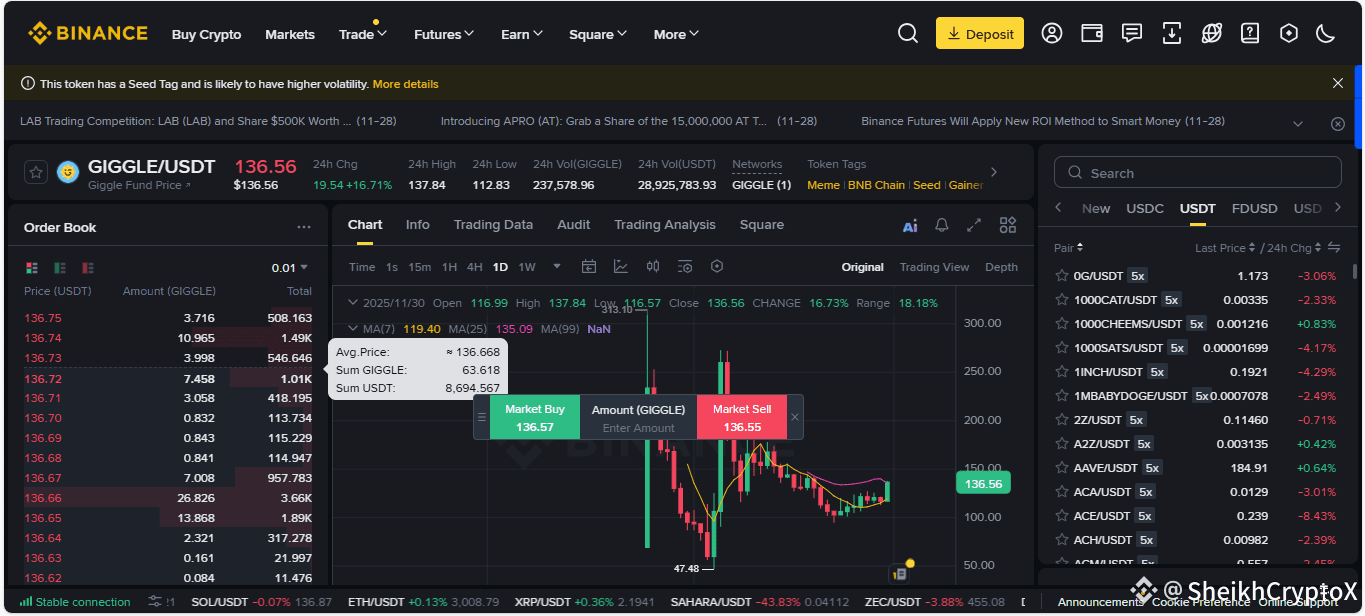Select the FDUSD market tab
The image size is (1365, 616).
point(1255,208)
